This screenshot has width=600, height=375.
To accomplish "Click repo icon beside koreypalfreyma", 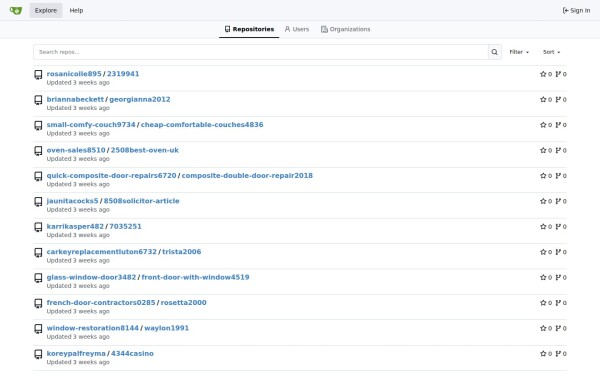I will (x=38, y=354).
